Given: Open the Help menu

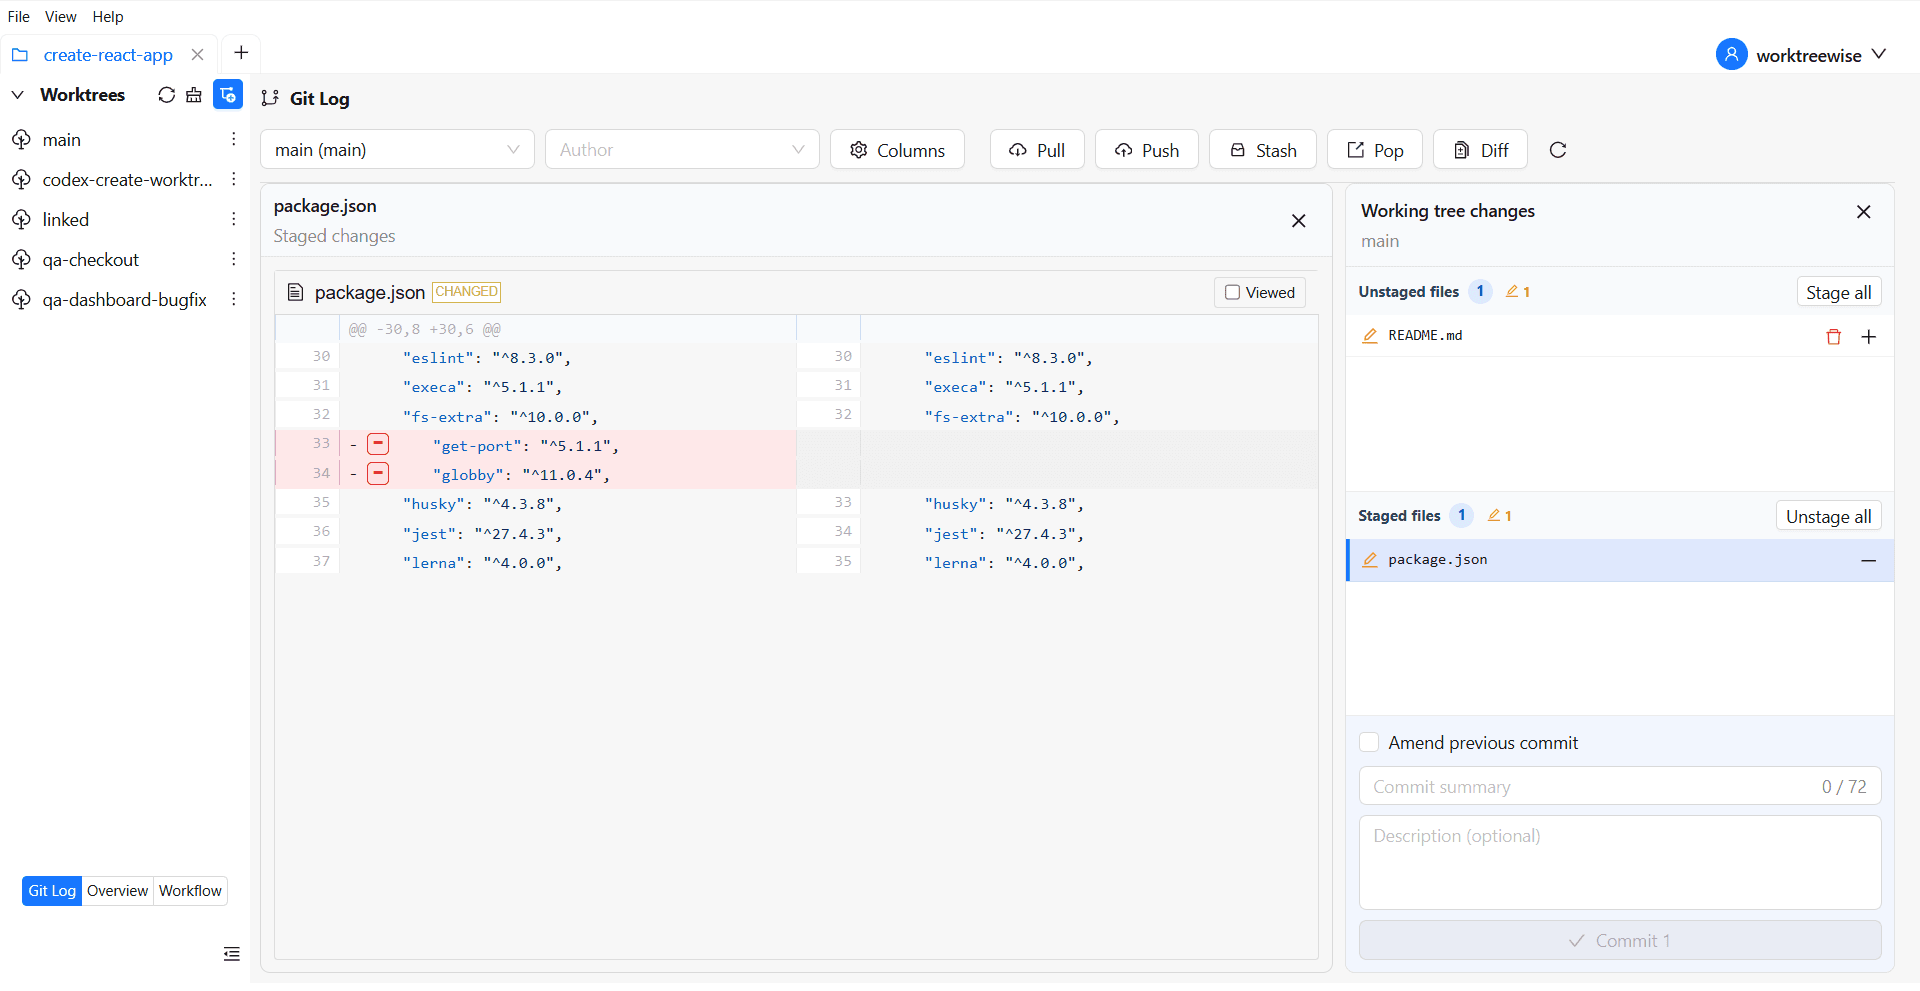Looking at the screenshot, I should coord(108,17).
